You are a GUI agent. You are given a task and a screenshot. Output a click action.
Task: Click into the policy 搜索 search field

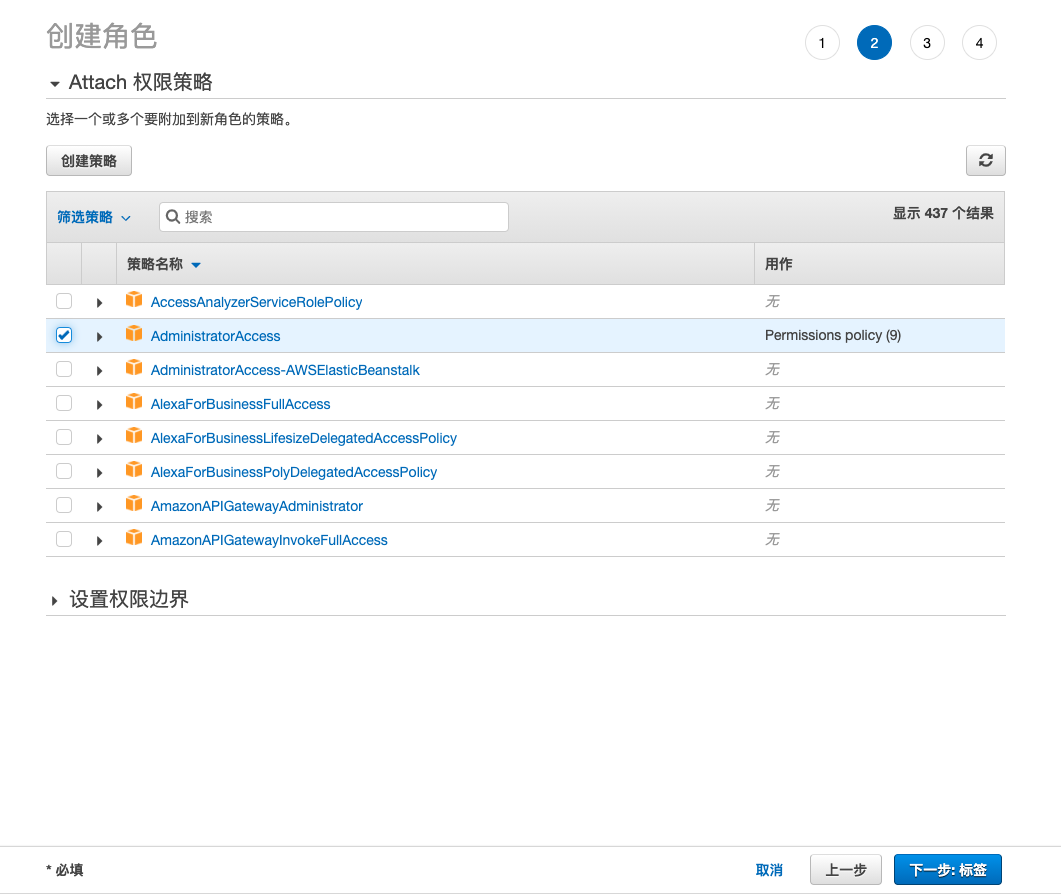tap(342, 217)
